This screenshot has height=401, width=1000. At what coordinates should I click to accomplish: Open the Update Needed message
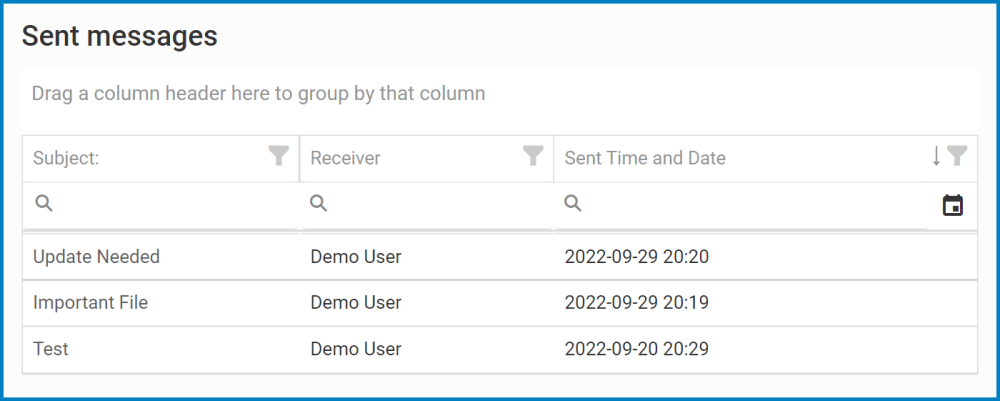96,257
